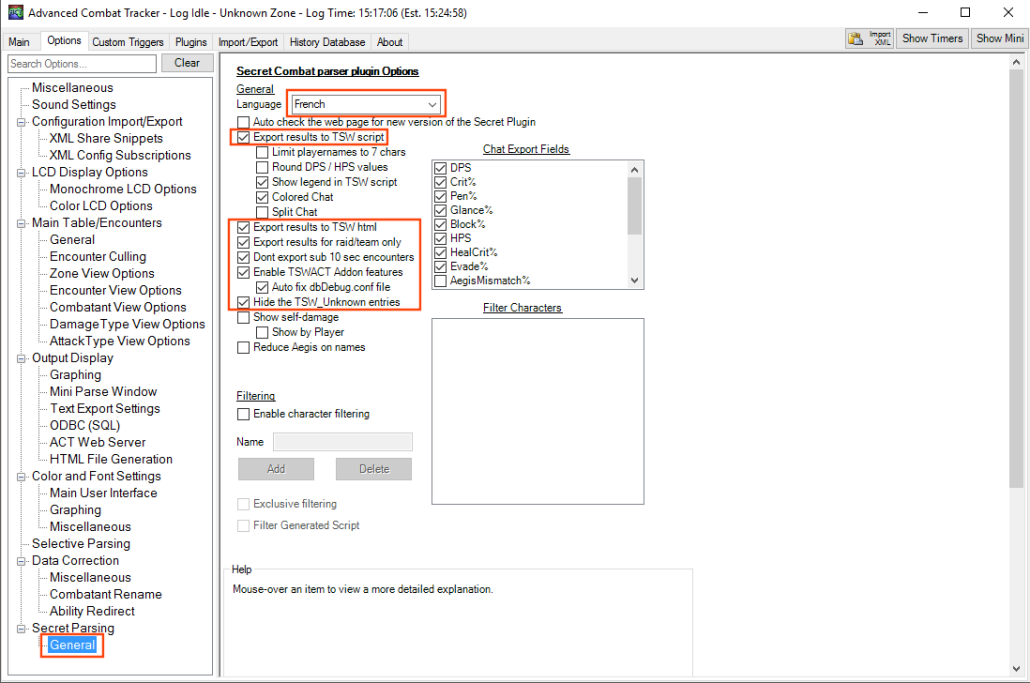Select Selective Parsing tree item
The width and height of the screenshot is (1030, 683).
pos(81,543)
